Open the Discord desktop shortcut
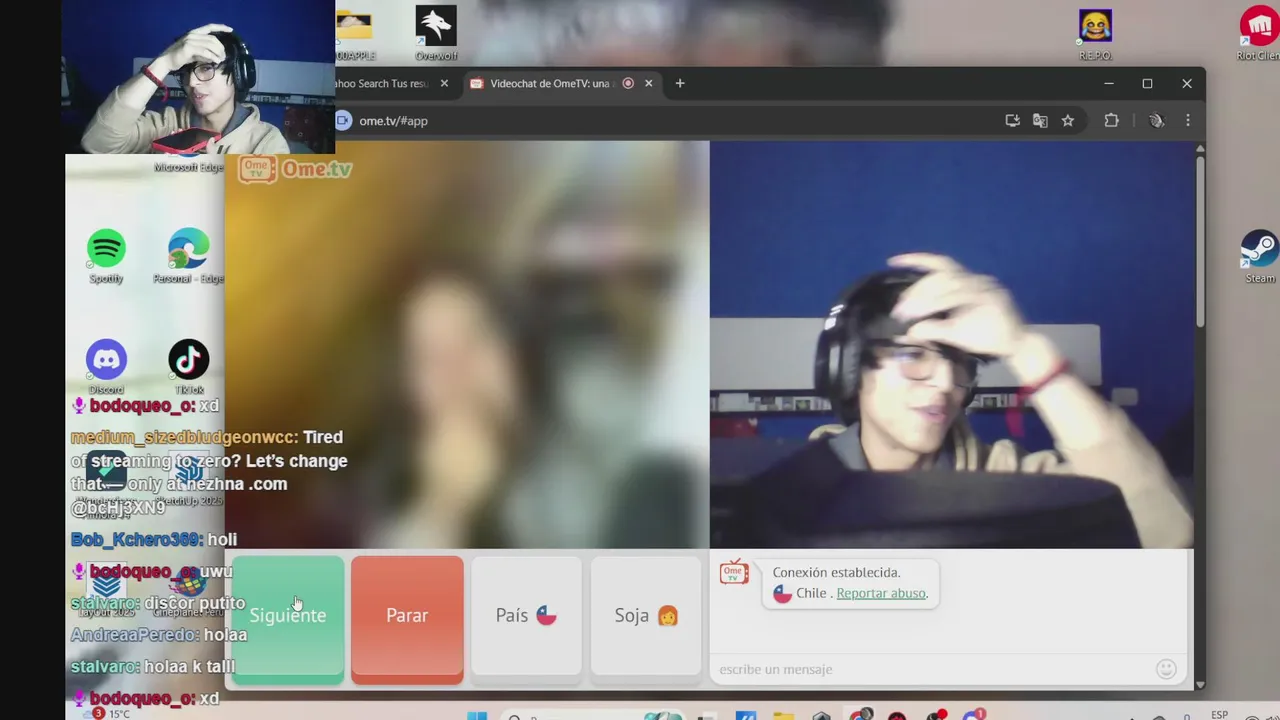 pyautogui.click(x=106, y=361)
